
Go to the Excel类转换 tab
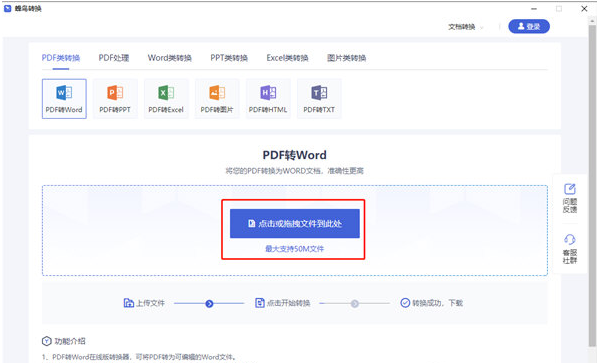coord(287,58)
